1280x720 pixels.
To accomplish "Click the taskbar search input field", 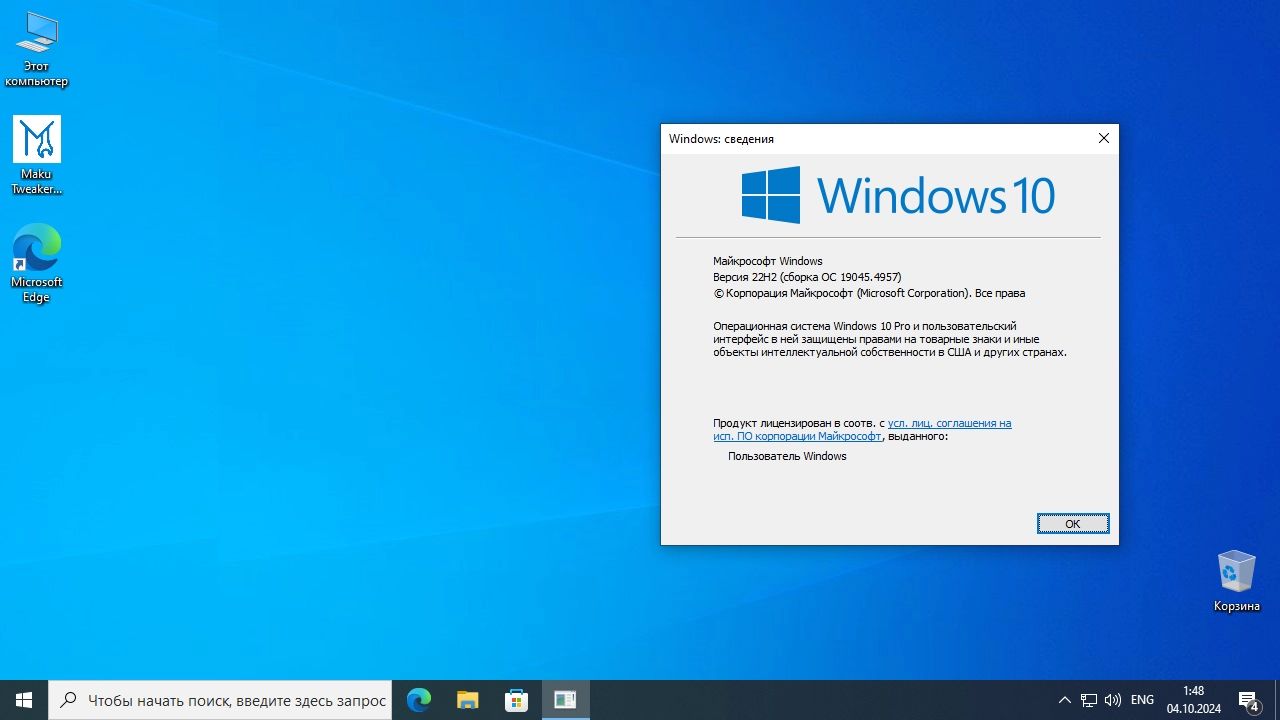I will [220, 700].
